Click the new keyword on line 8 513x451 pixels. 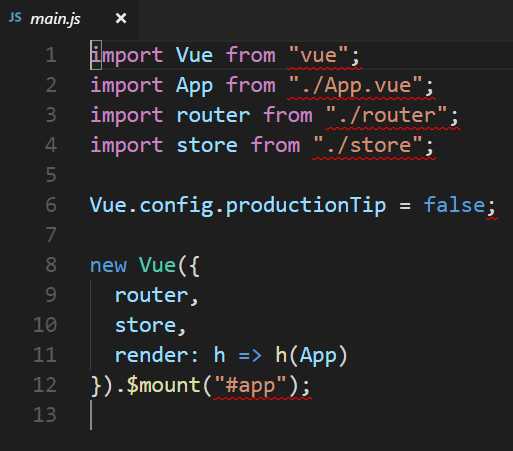[x=108, y=266]
